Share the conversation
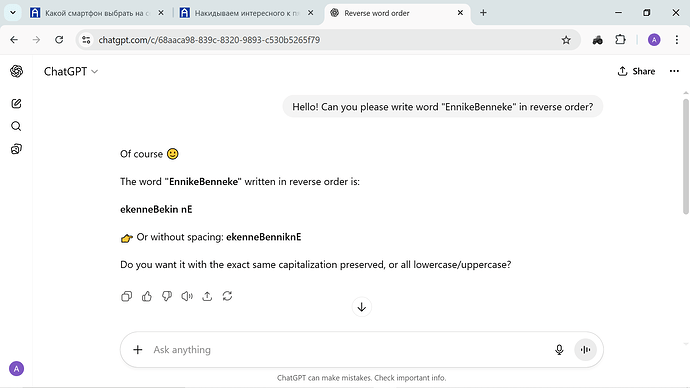 pos(636,71)
